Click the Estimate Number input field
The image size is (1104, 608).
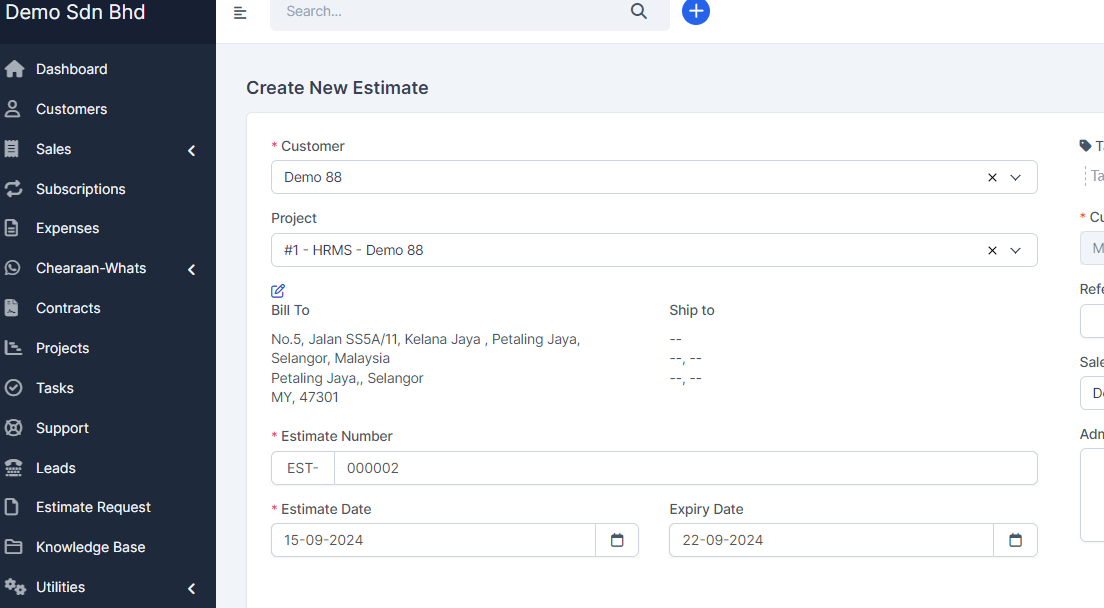click(x=685, y=468)
